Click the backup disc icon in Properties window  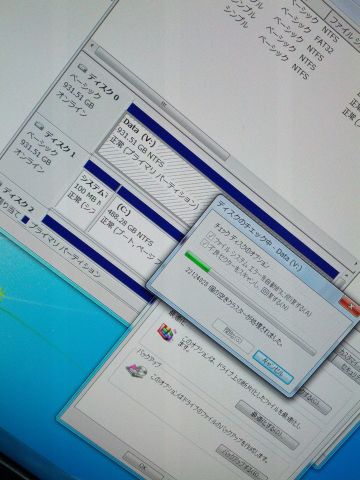136,371
